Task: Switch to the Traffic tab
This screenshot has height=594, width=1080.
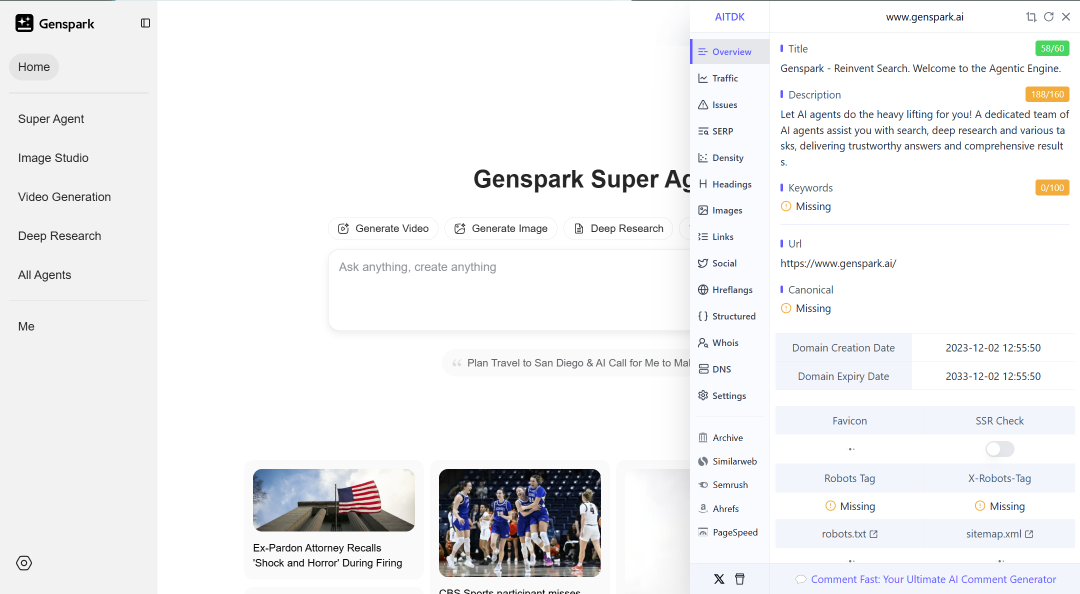Action: click(x=729, y=78)
